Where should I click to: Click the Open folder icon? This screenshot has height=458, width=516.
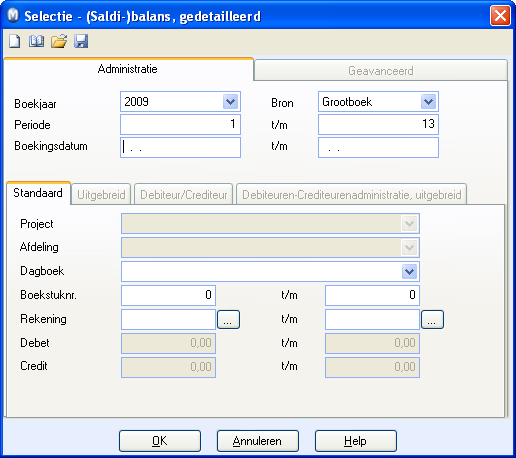(59, 41)
